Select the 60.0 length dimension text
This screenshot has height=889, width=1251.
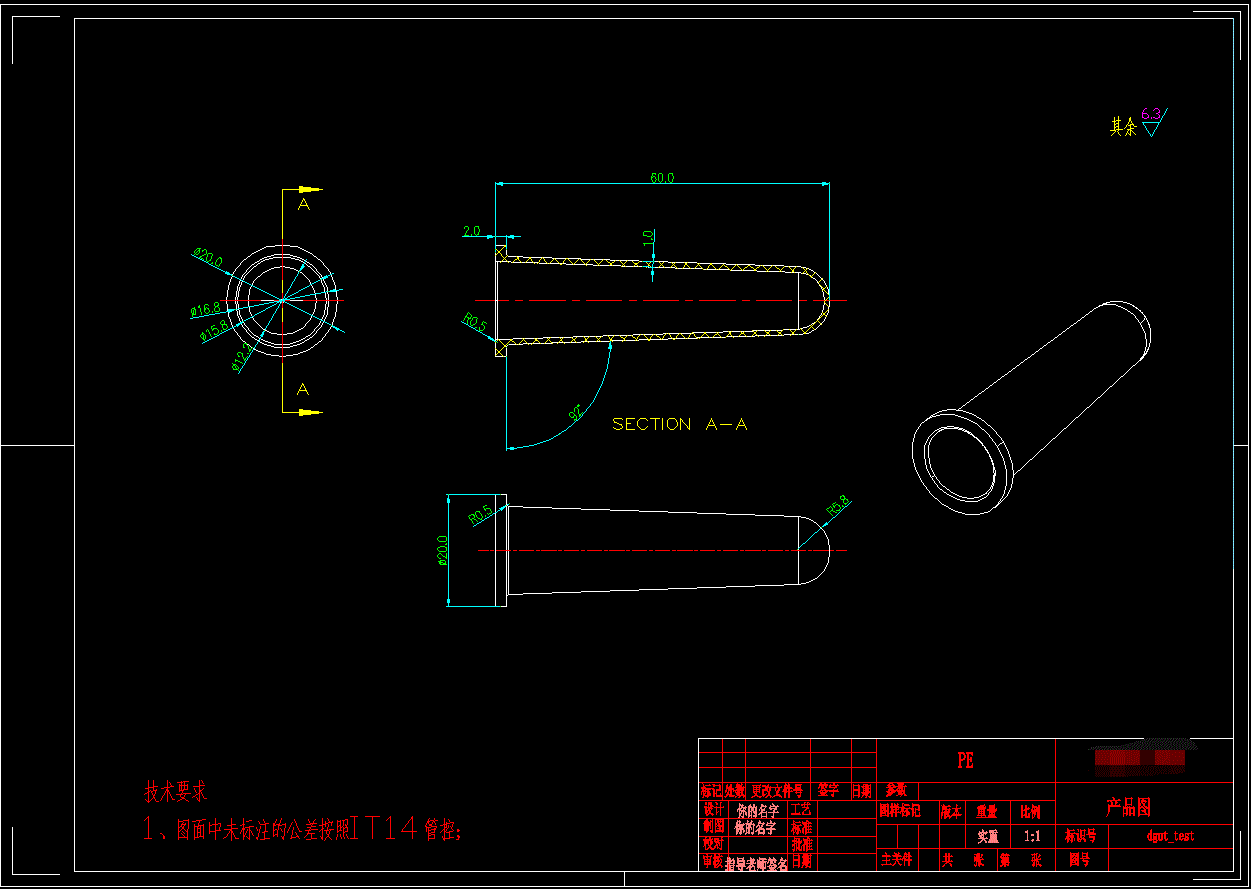662,178
